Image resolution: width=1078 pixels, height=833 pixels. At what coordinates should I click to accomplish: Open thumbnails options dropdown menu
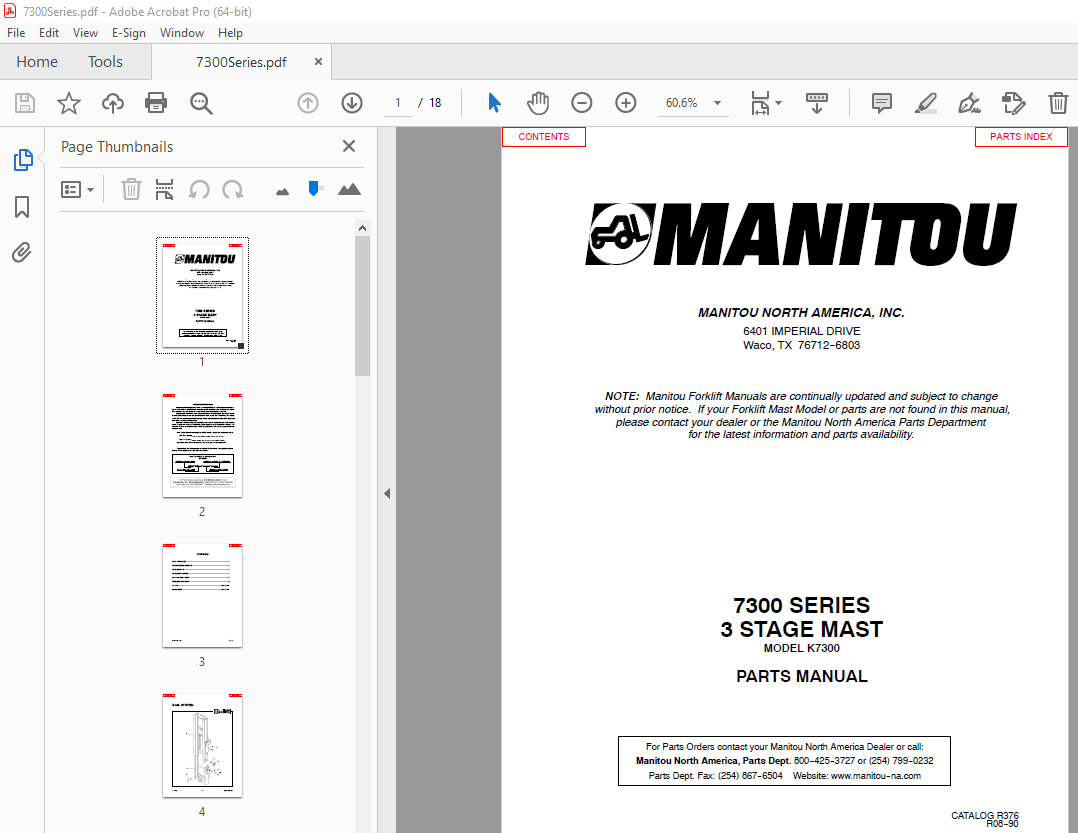77,189
